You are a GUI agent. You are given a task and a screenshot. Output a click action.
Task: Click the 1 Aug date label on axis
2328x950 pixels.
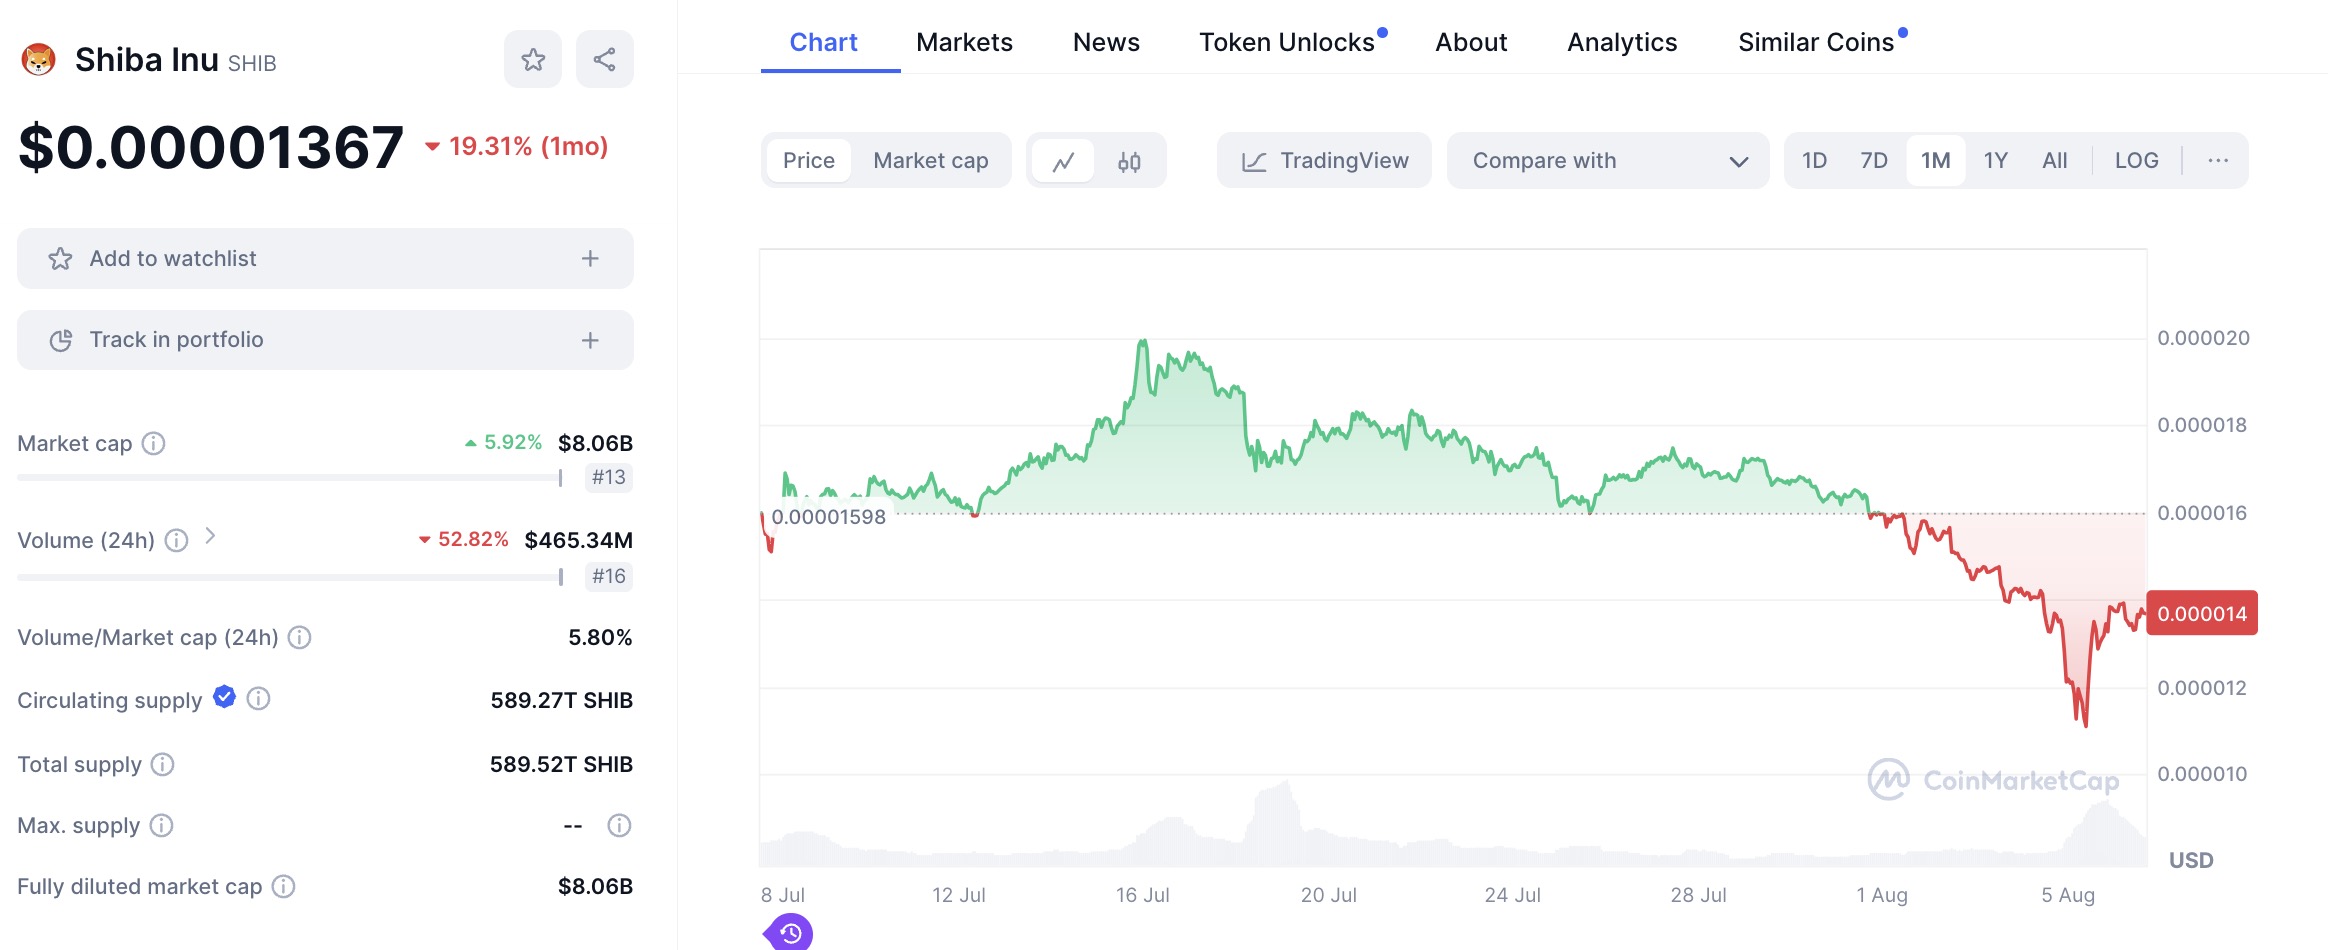[x=1882, y=895]
